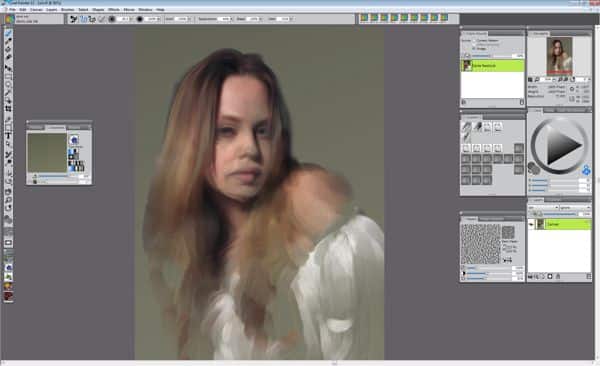This screenshot has width=600, height=366.
Task: Click the leftmost icon below the Navigator thumbnail
Action: 531,80
